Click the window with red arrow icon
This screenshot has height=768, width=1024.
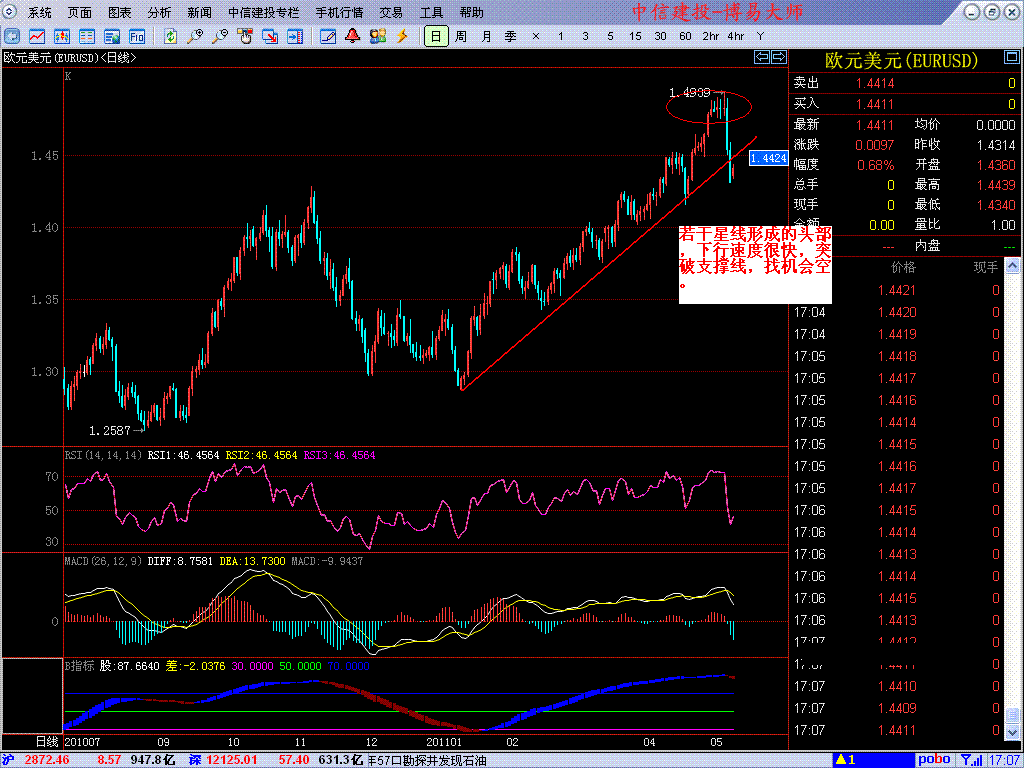click(x=270, y=37)
